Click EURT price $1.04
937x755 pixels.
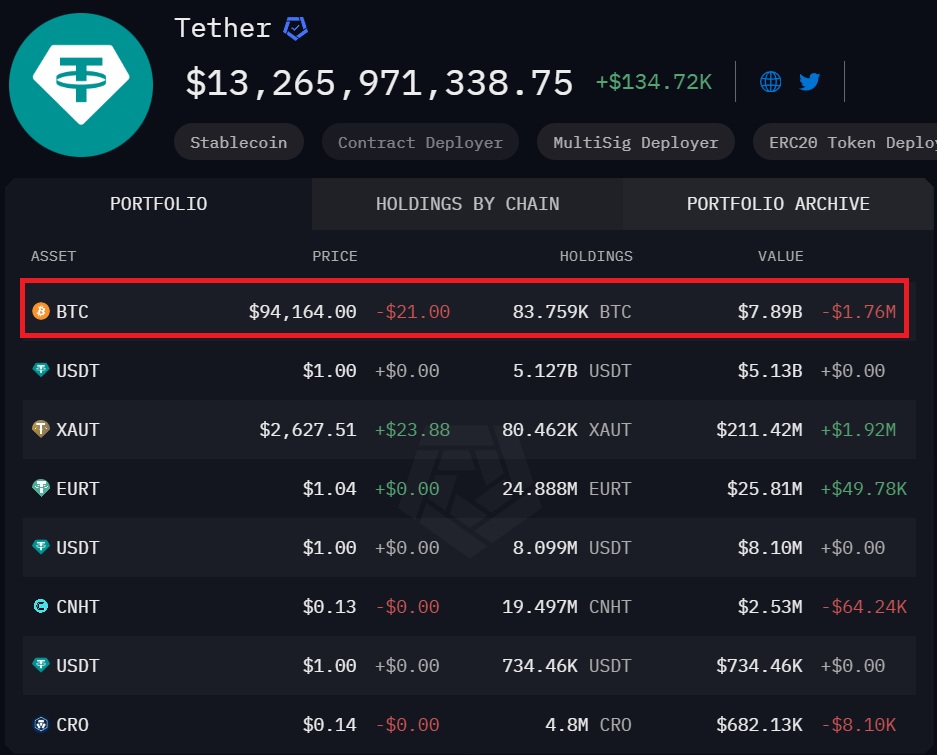[x=329, y=488]
